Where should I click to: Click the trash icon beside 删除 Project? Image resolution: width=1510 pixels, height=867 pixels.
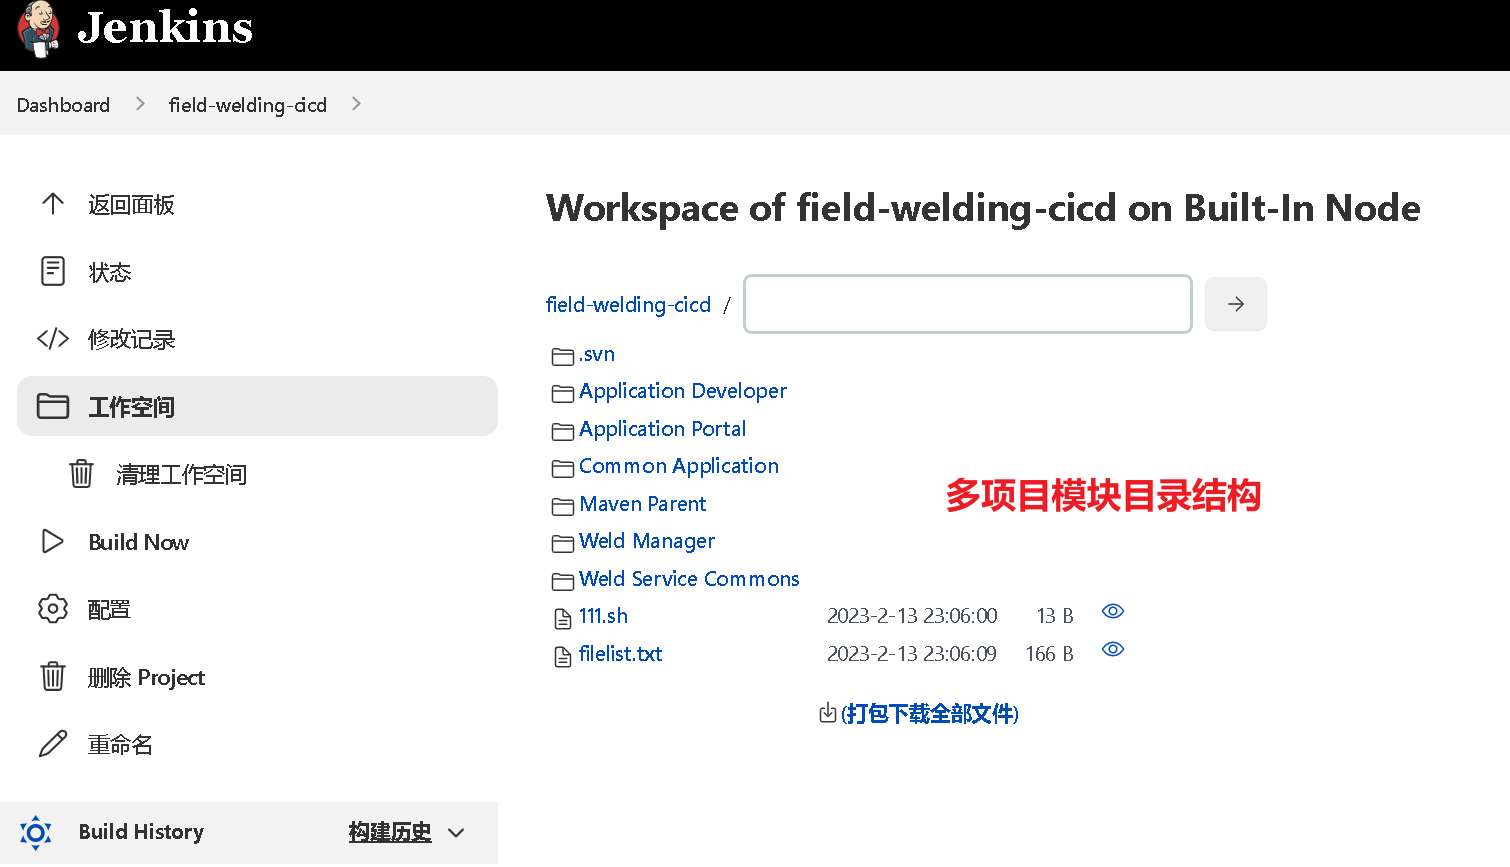click(x=53, y=676)
